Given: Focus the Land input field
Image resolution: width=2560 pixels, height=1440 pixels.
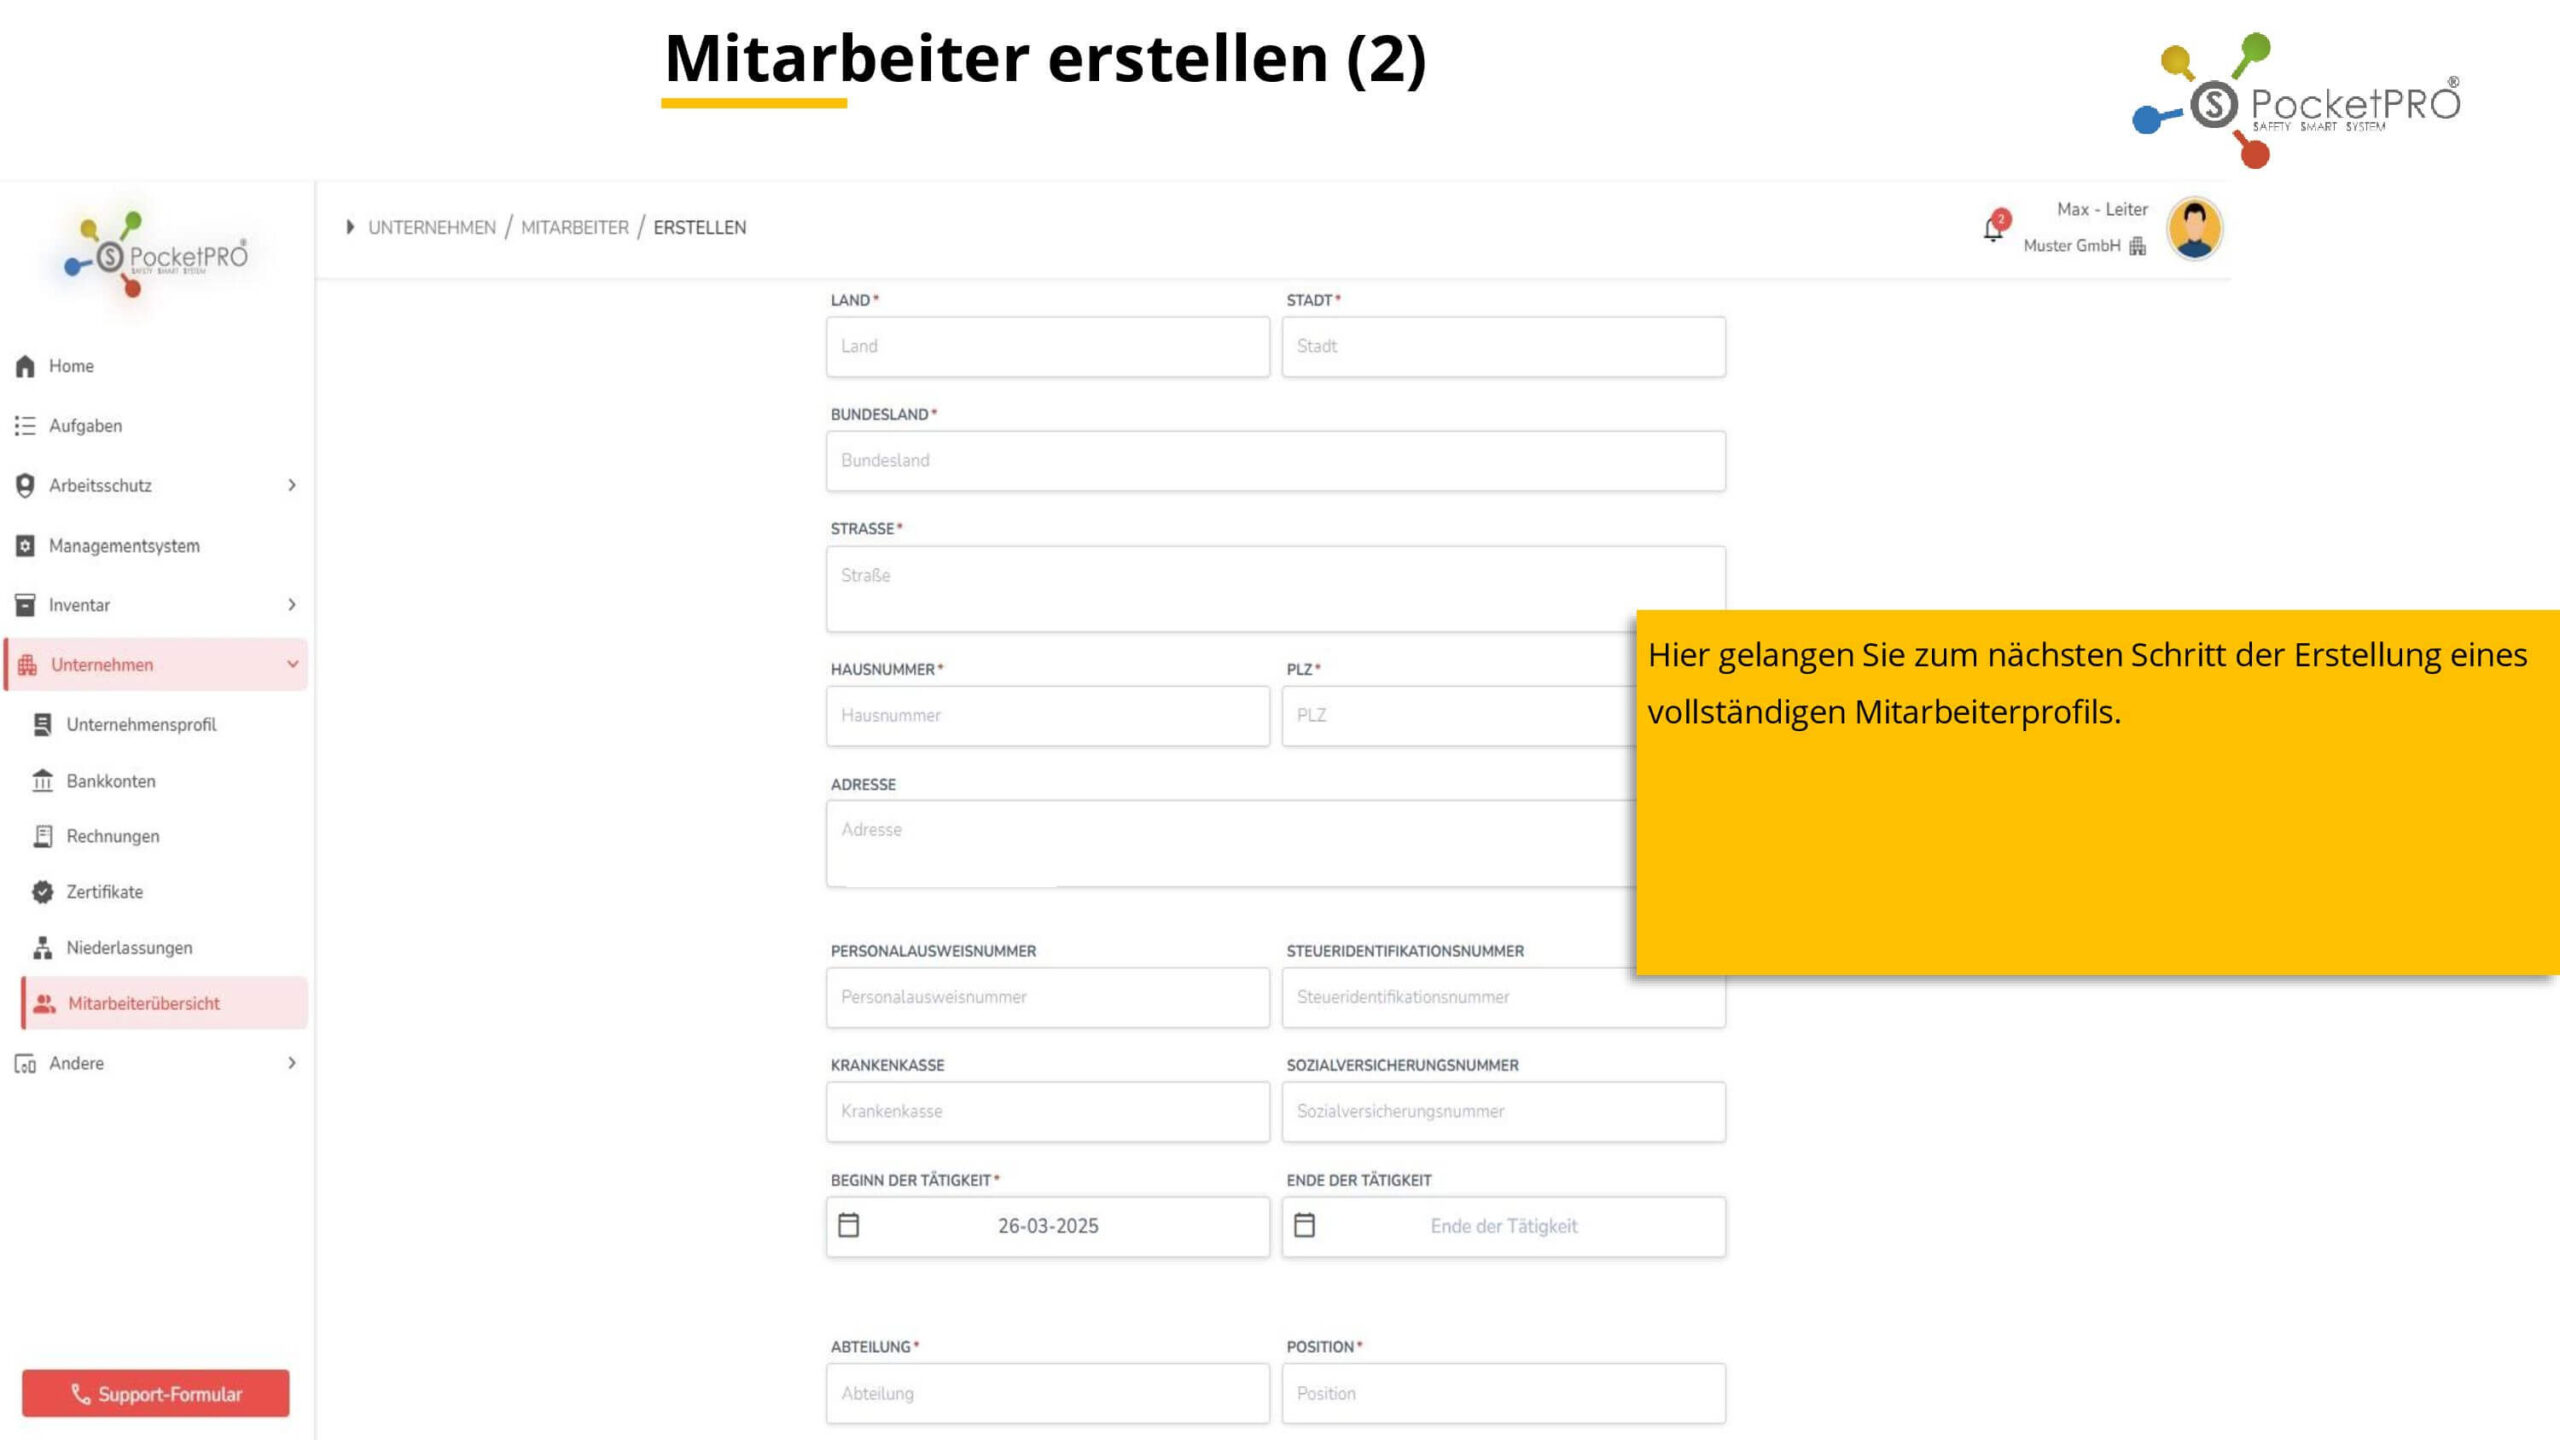Looking at the screenshot, I should click(1048, 347).
